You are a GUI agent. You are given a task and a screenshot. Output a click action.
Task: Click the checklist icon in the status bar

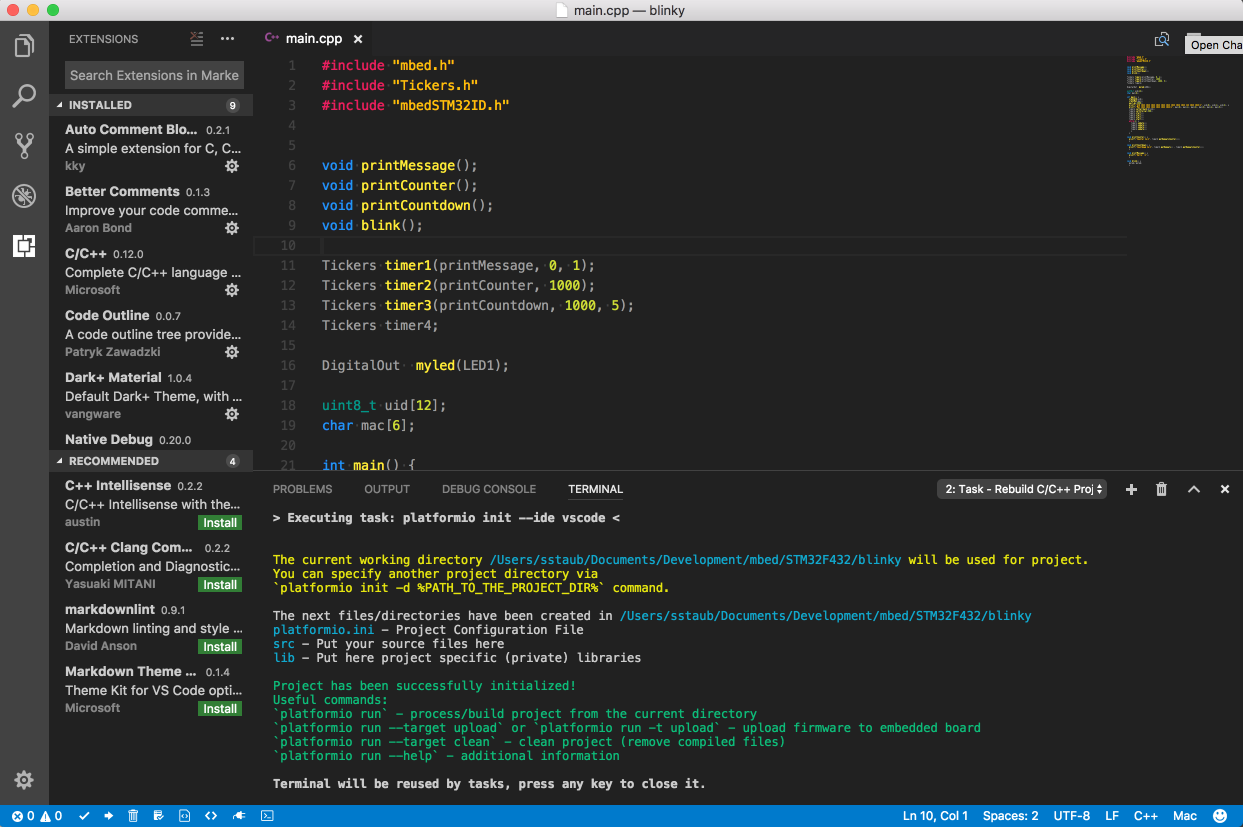coord(159,816)
